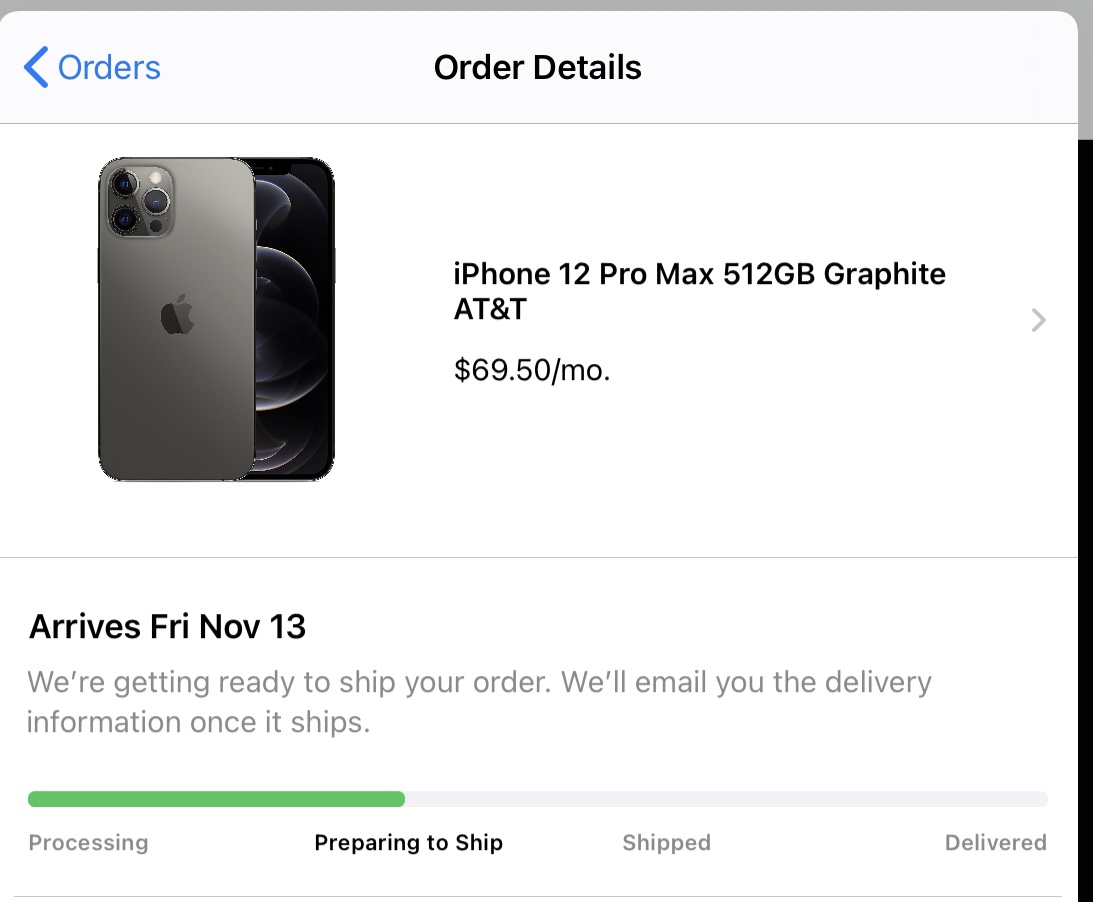Tap the camera module on phone image
The width and height of the screenshot is (1093, 902).
pyautogui.click(x=140, y=200)
